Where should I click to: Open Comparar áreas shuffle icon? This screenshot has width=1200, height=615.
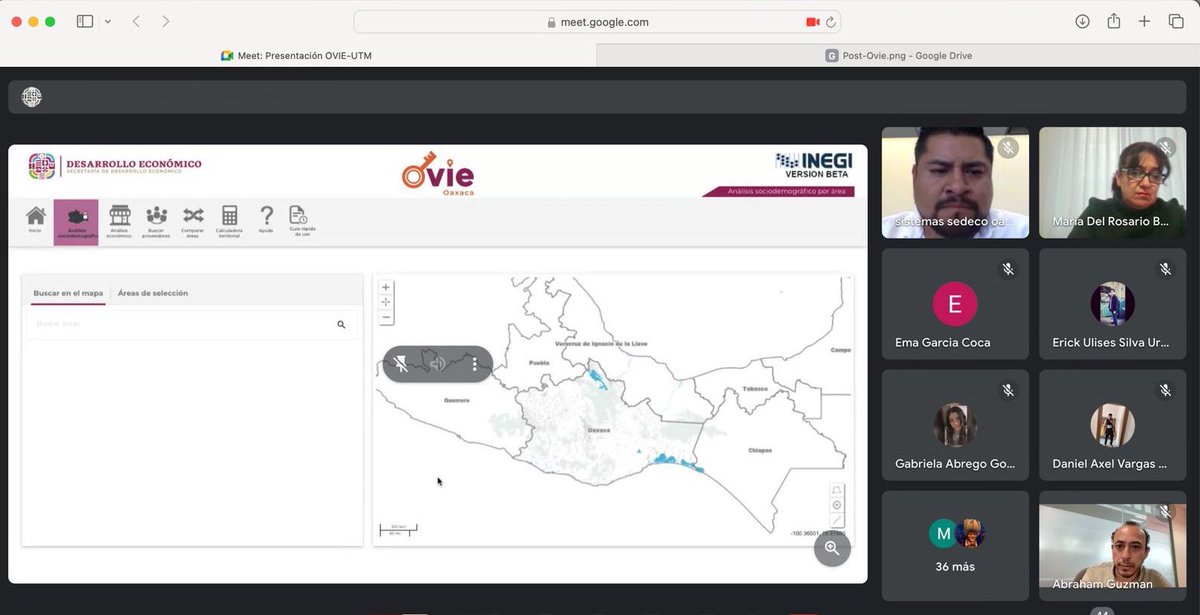(193, 221)
